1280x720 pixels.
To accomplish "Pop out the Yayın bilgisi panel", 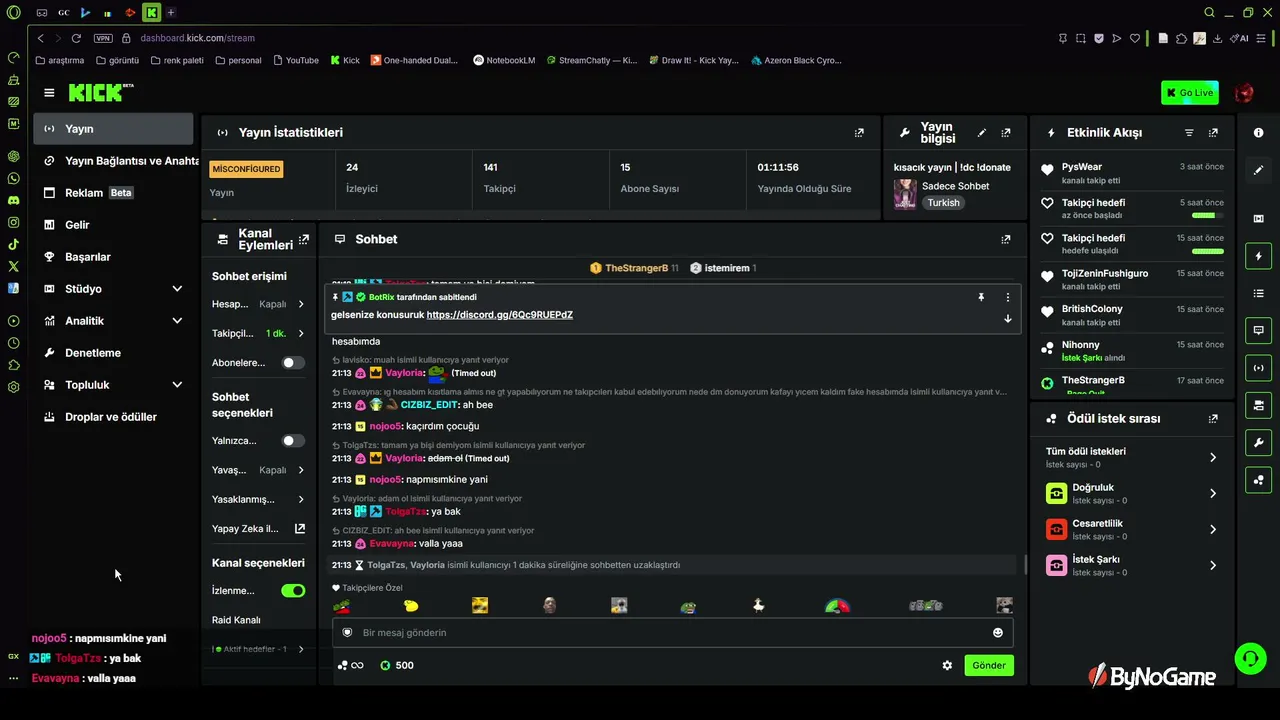I will tap(1006, 133).
